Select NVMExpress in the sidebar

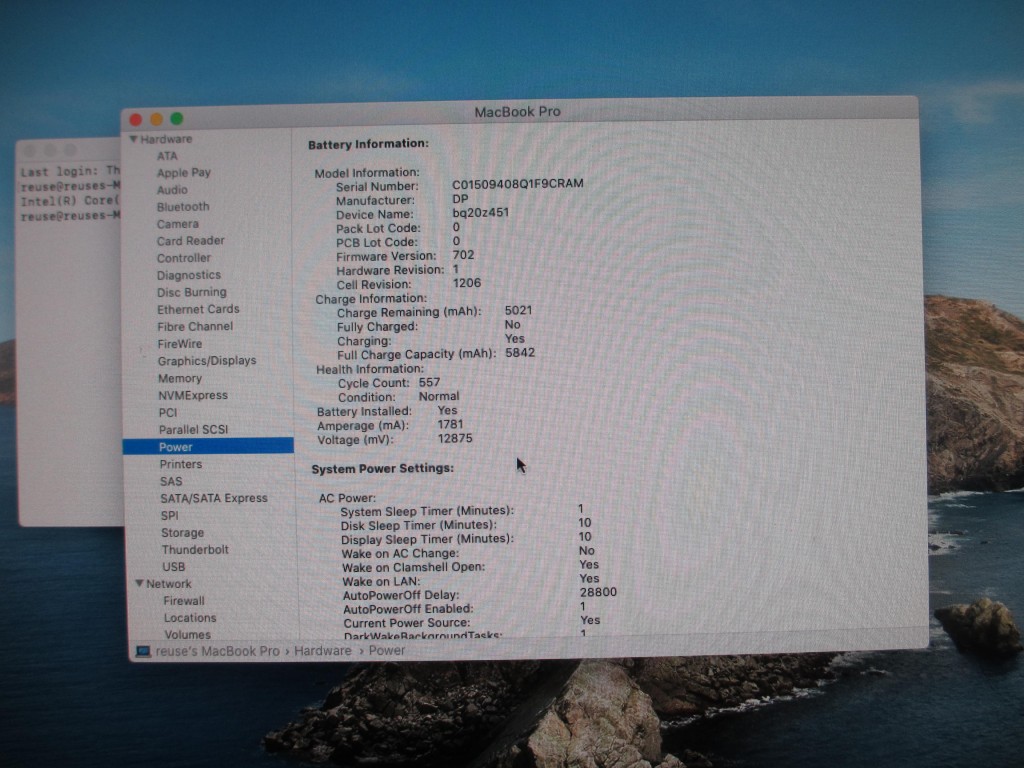(193, 396)
